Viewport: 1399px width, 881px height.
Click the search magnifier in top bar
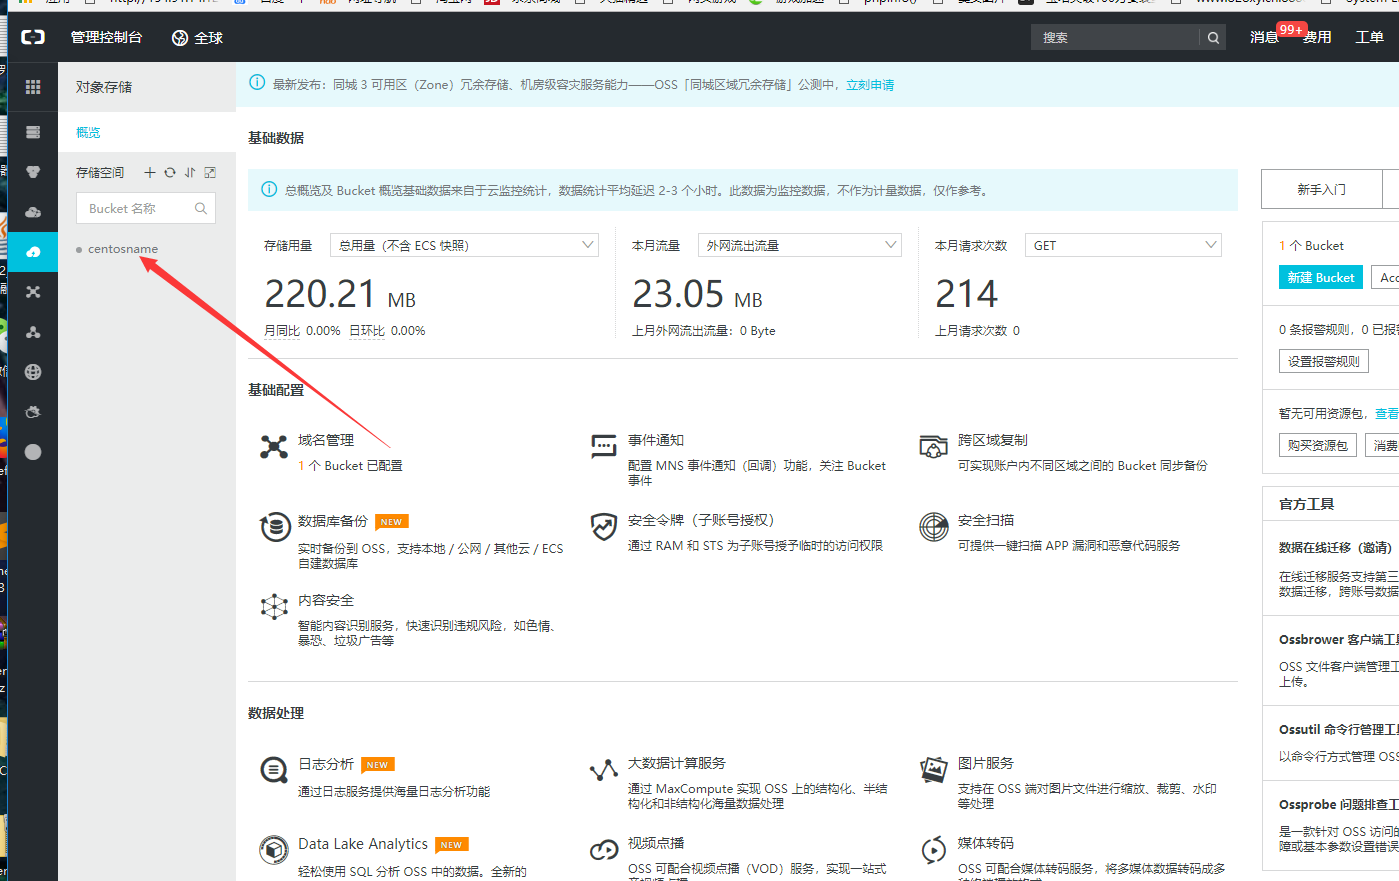coord(1213,38)
